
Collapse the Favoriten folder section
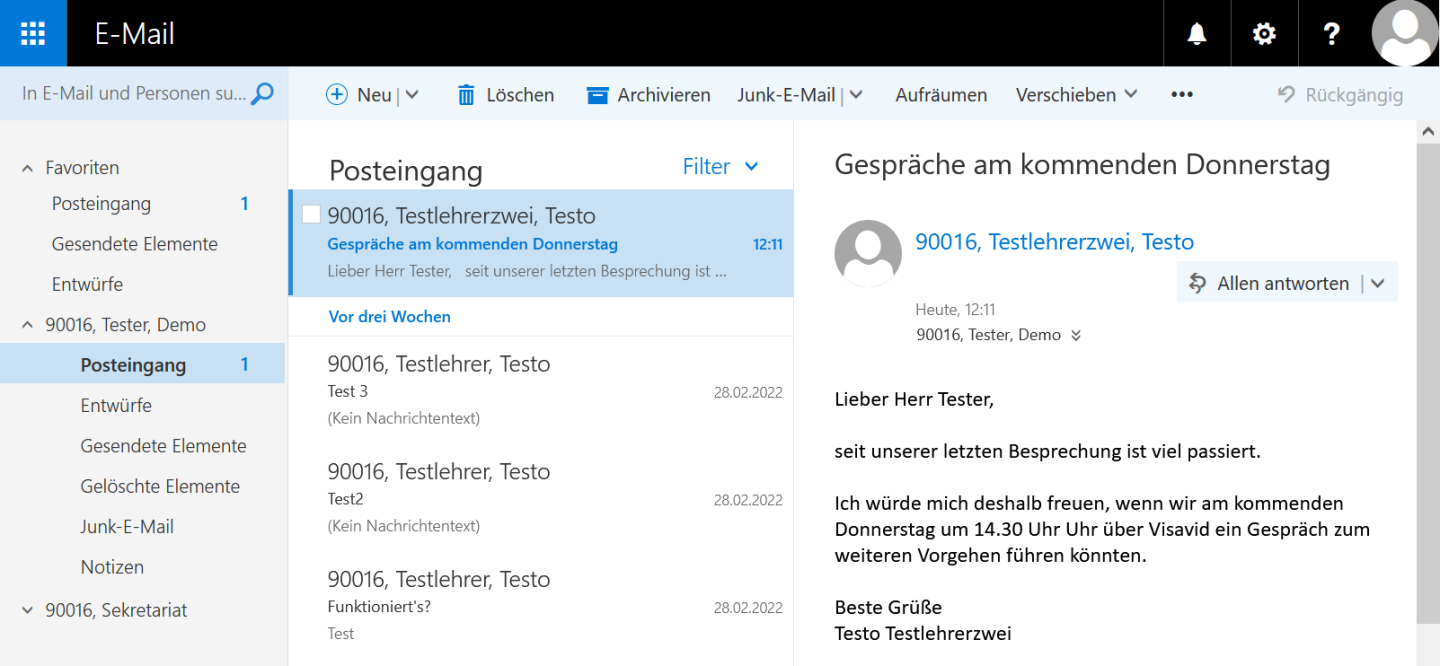26,167
